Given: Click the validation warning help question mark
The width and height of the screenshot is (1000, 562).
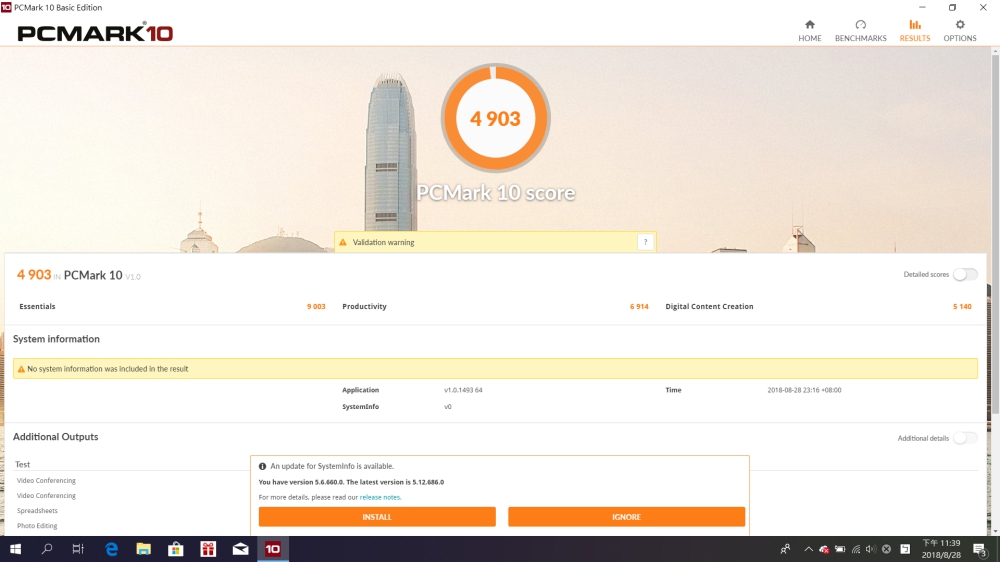Looking at the screenshot, I should [645, 242].
